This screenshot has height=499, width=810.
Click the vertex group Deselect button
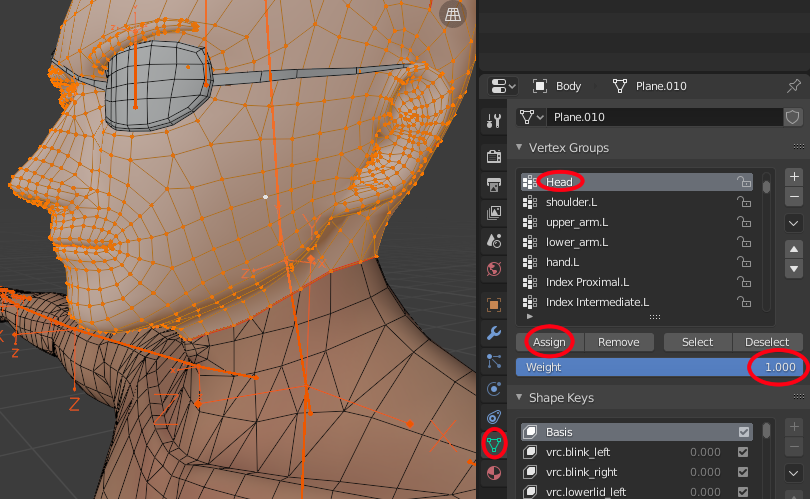pos(767,342)
